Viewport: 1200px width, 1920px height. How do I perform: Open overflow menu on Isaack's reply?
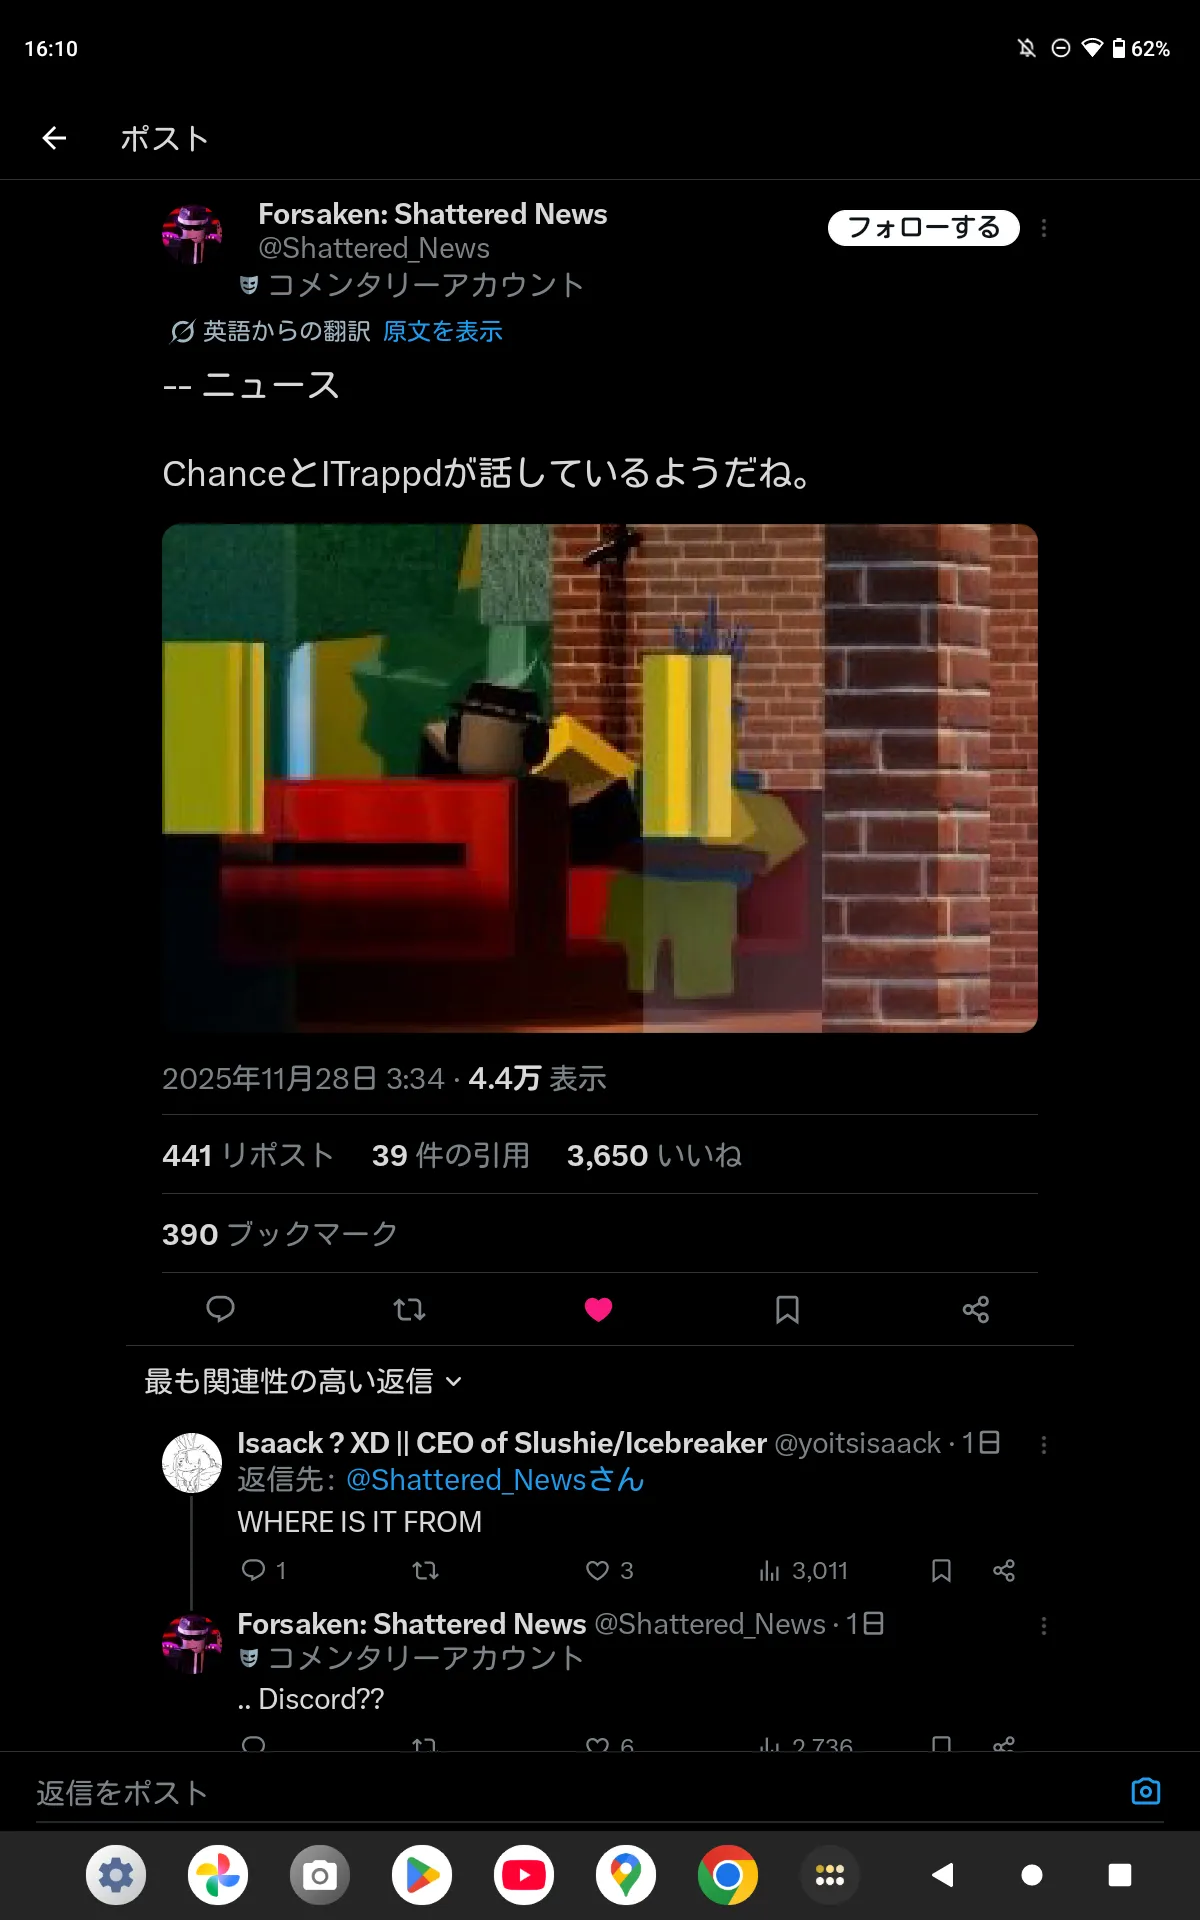click(x=1044, y=1445)
